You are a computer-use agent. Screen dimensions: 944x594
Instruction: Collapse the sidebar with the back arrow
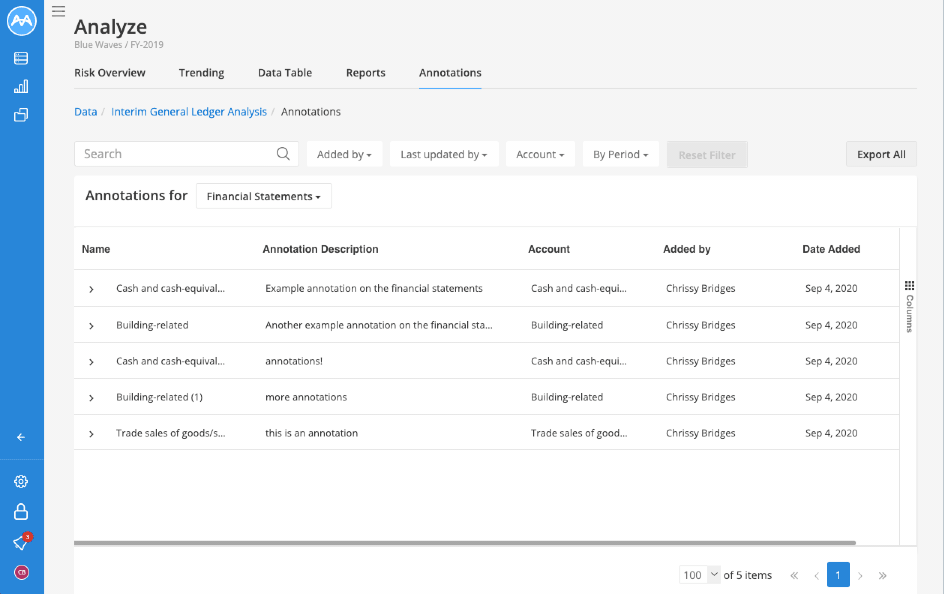(x=20, y=437)
